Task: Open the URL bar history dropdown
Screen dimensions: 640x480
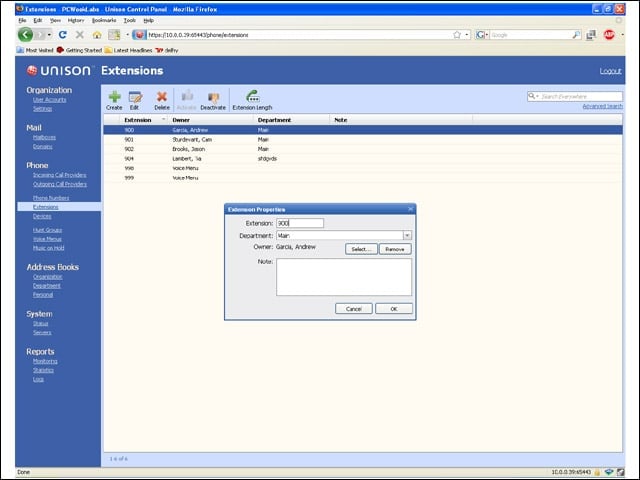Action: pyautogui.click(x=467, y=35)
